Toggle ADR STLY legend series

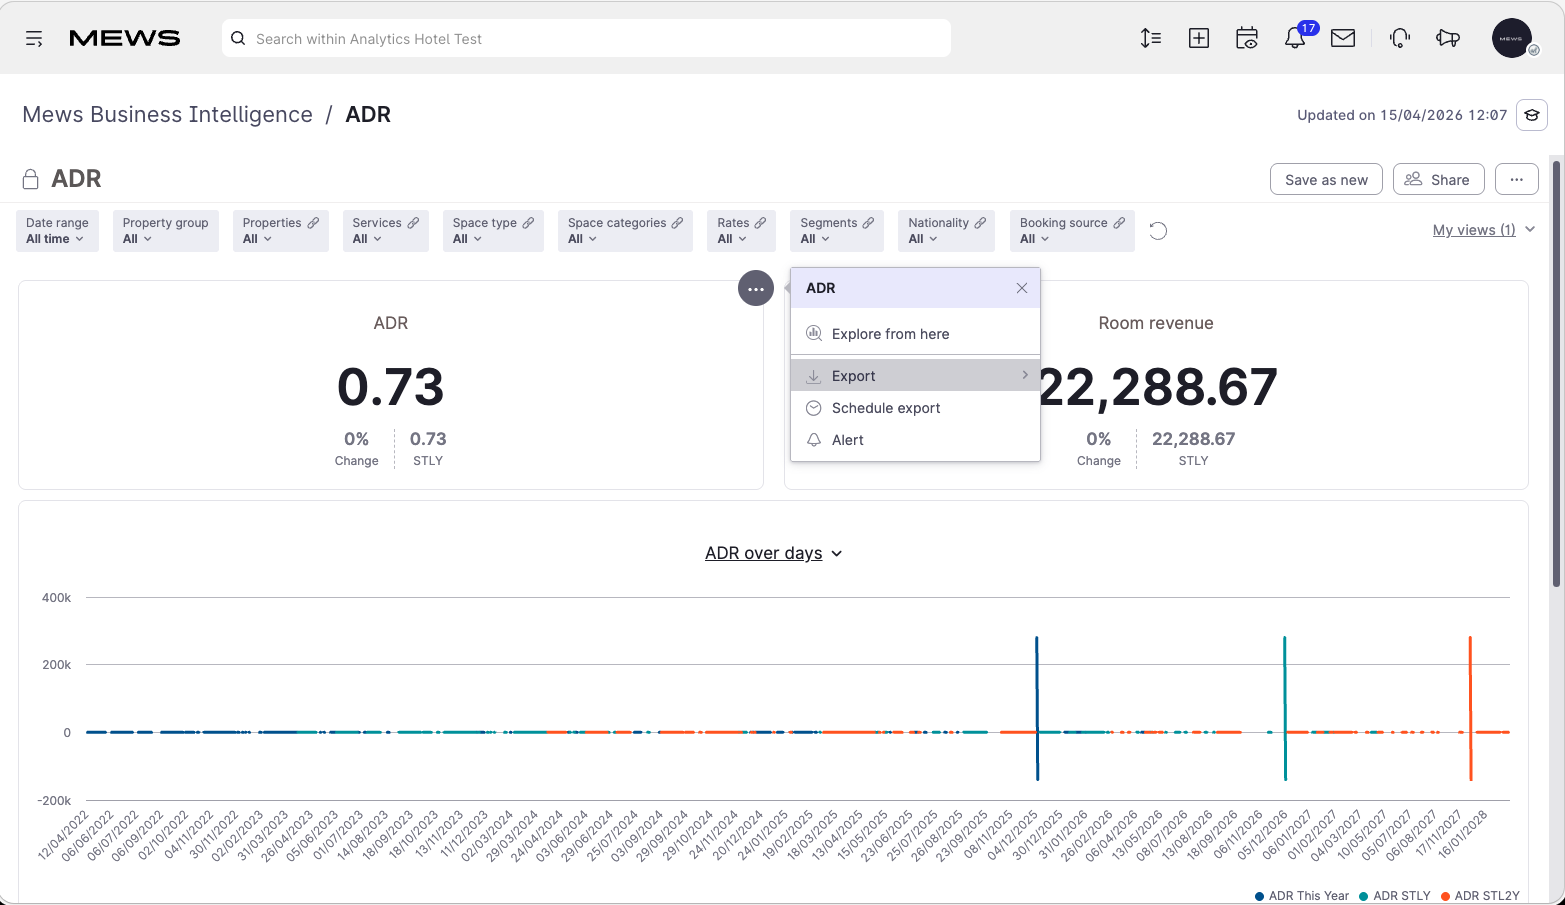1395,896
